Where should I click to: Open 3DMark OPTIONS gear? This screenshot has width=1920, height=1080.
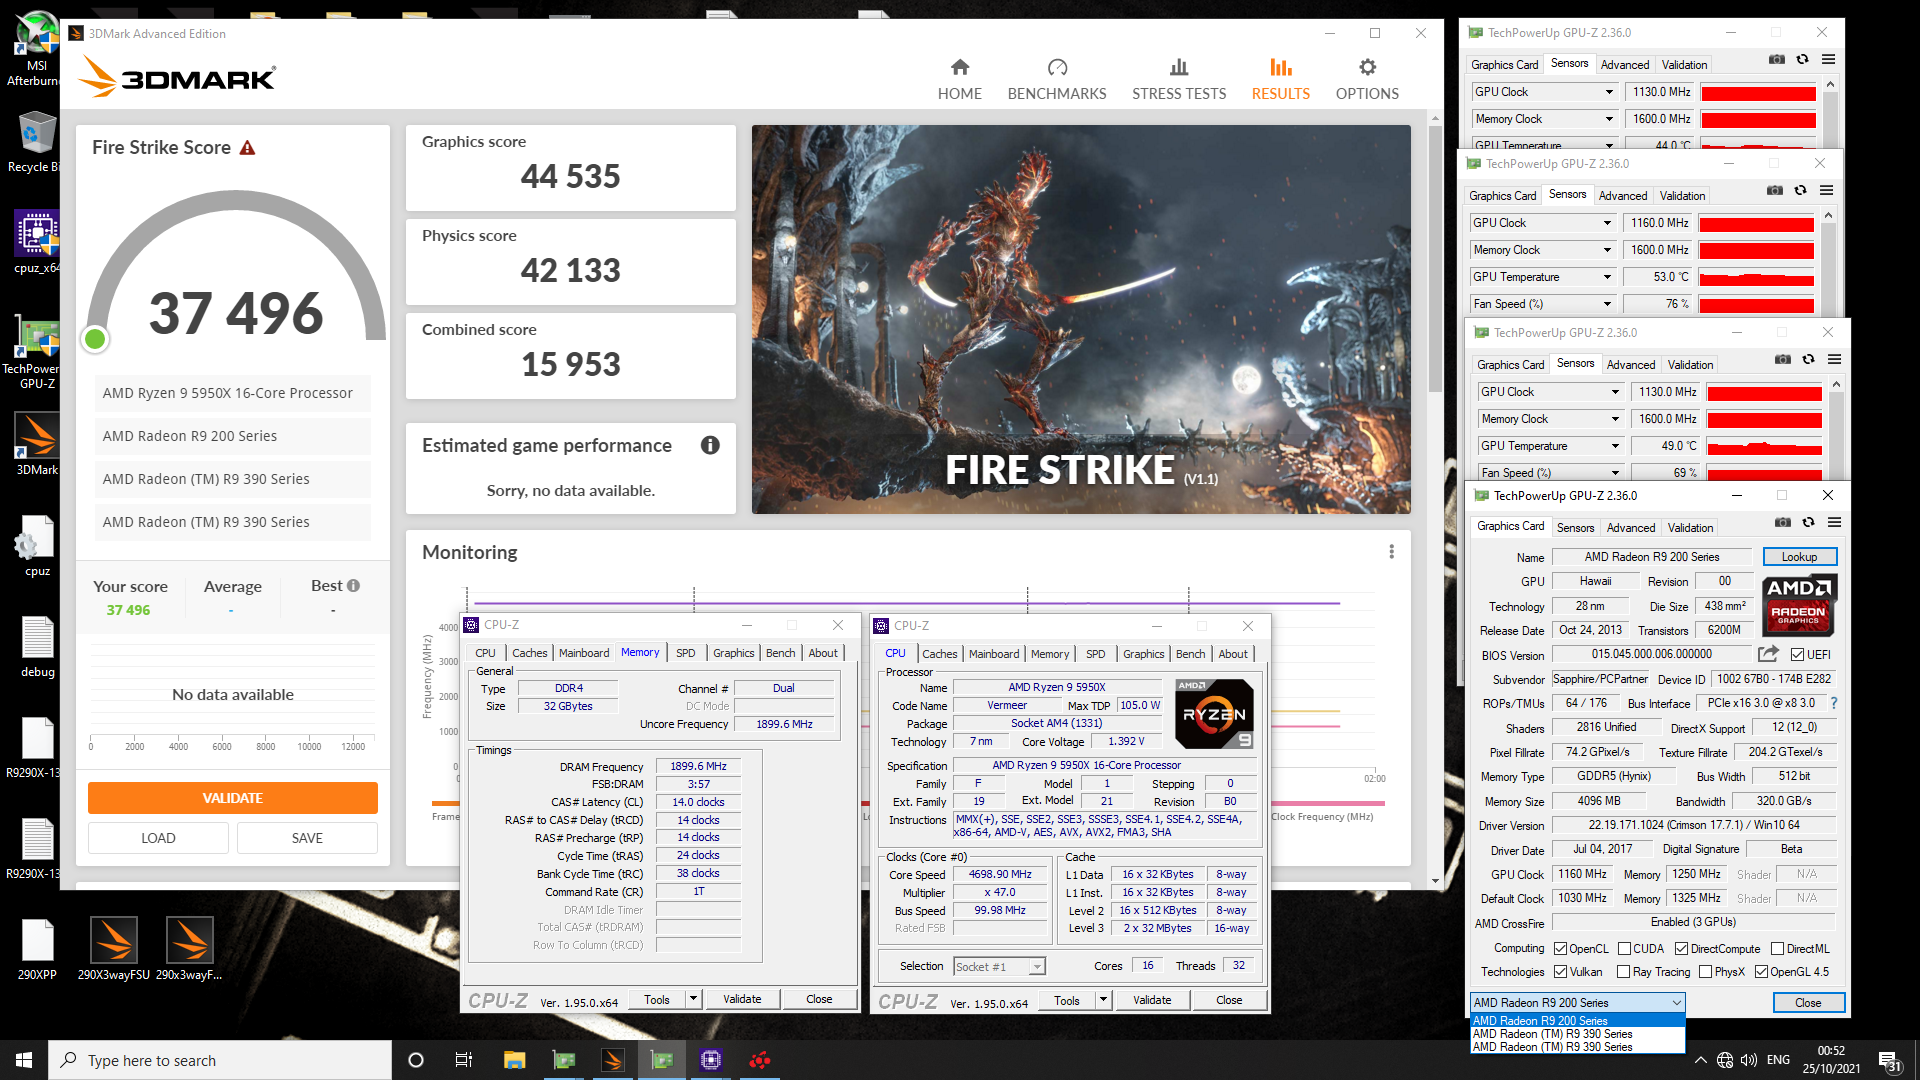coord(1367,79)
